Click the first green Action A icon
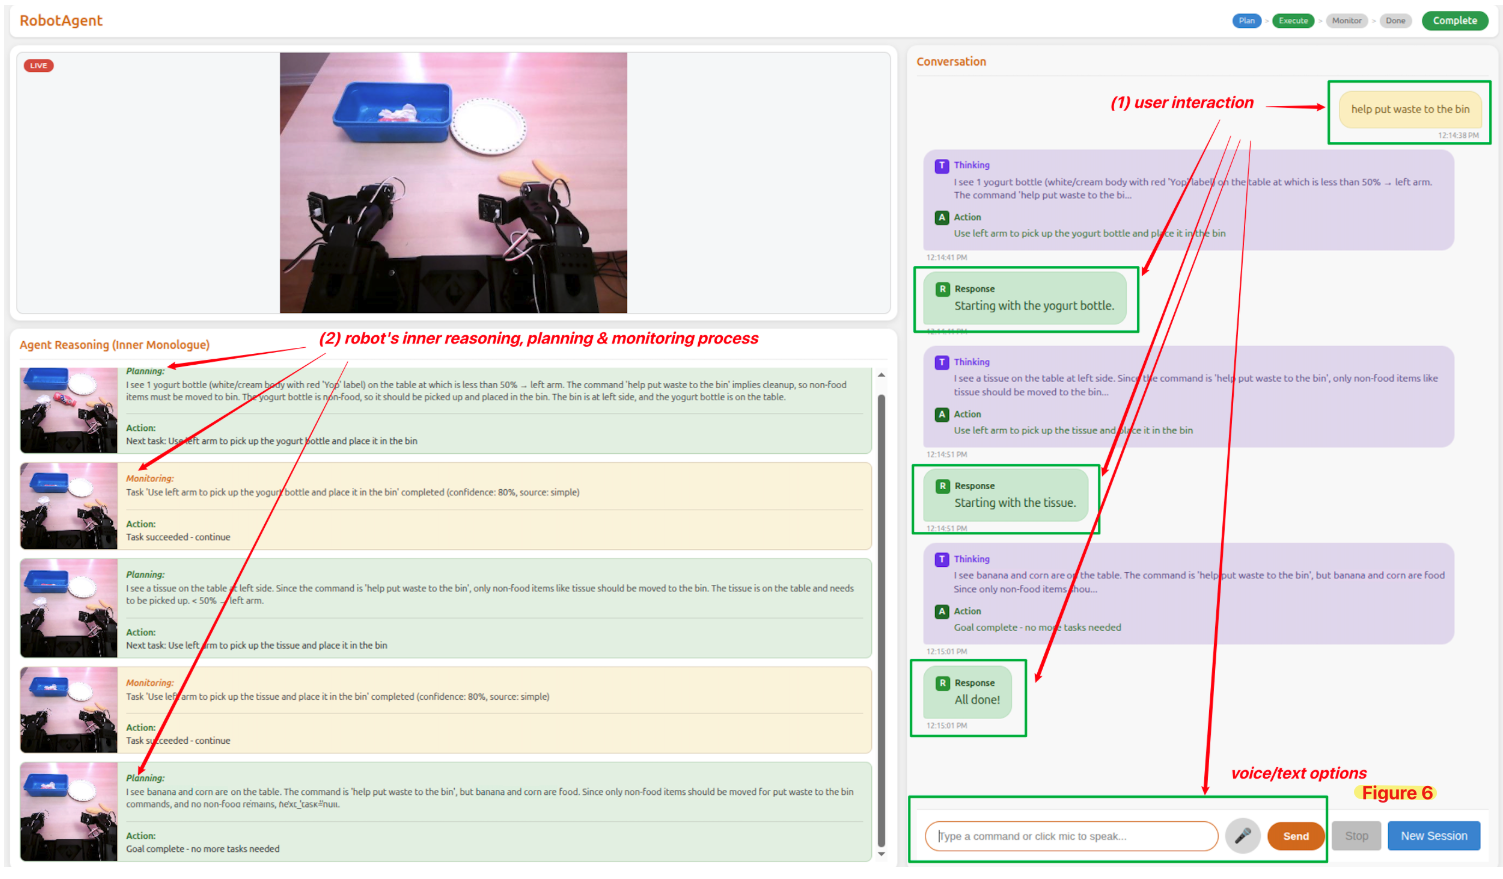Screen dimensions: 1503x879 coord(942,217)
